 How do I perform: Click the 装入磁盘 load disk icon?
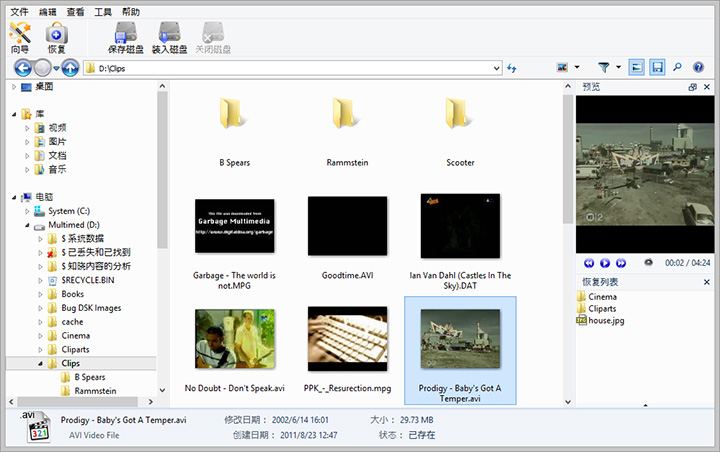pyautogui.click(x=168, y=36)
